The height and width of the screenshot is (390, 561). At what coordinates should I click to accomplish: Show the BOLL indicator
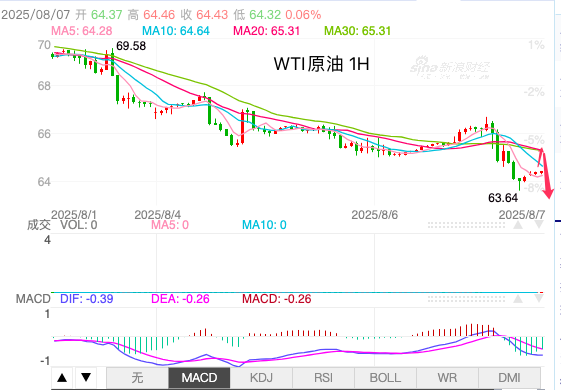(385, 377)
